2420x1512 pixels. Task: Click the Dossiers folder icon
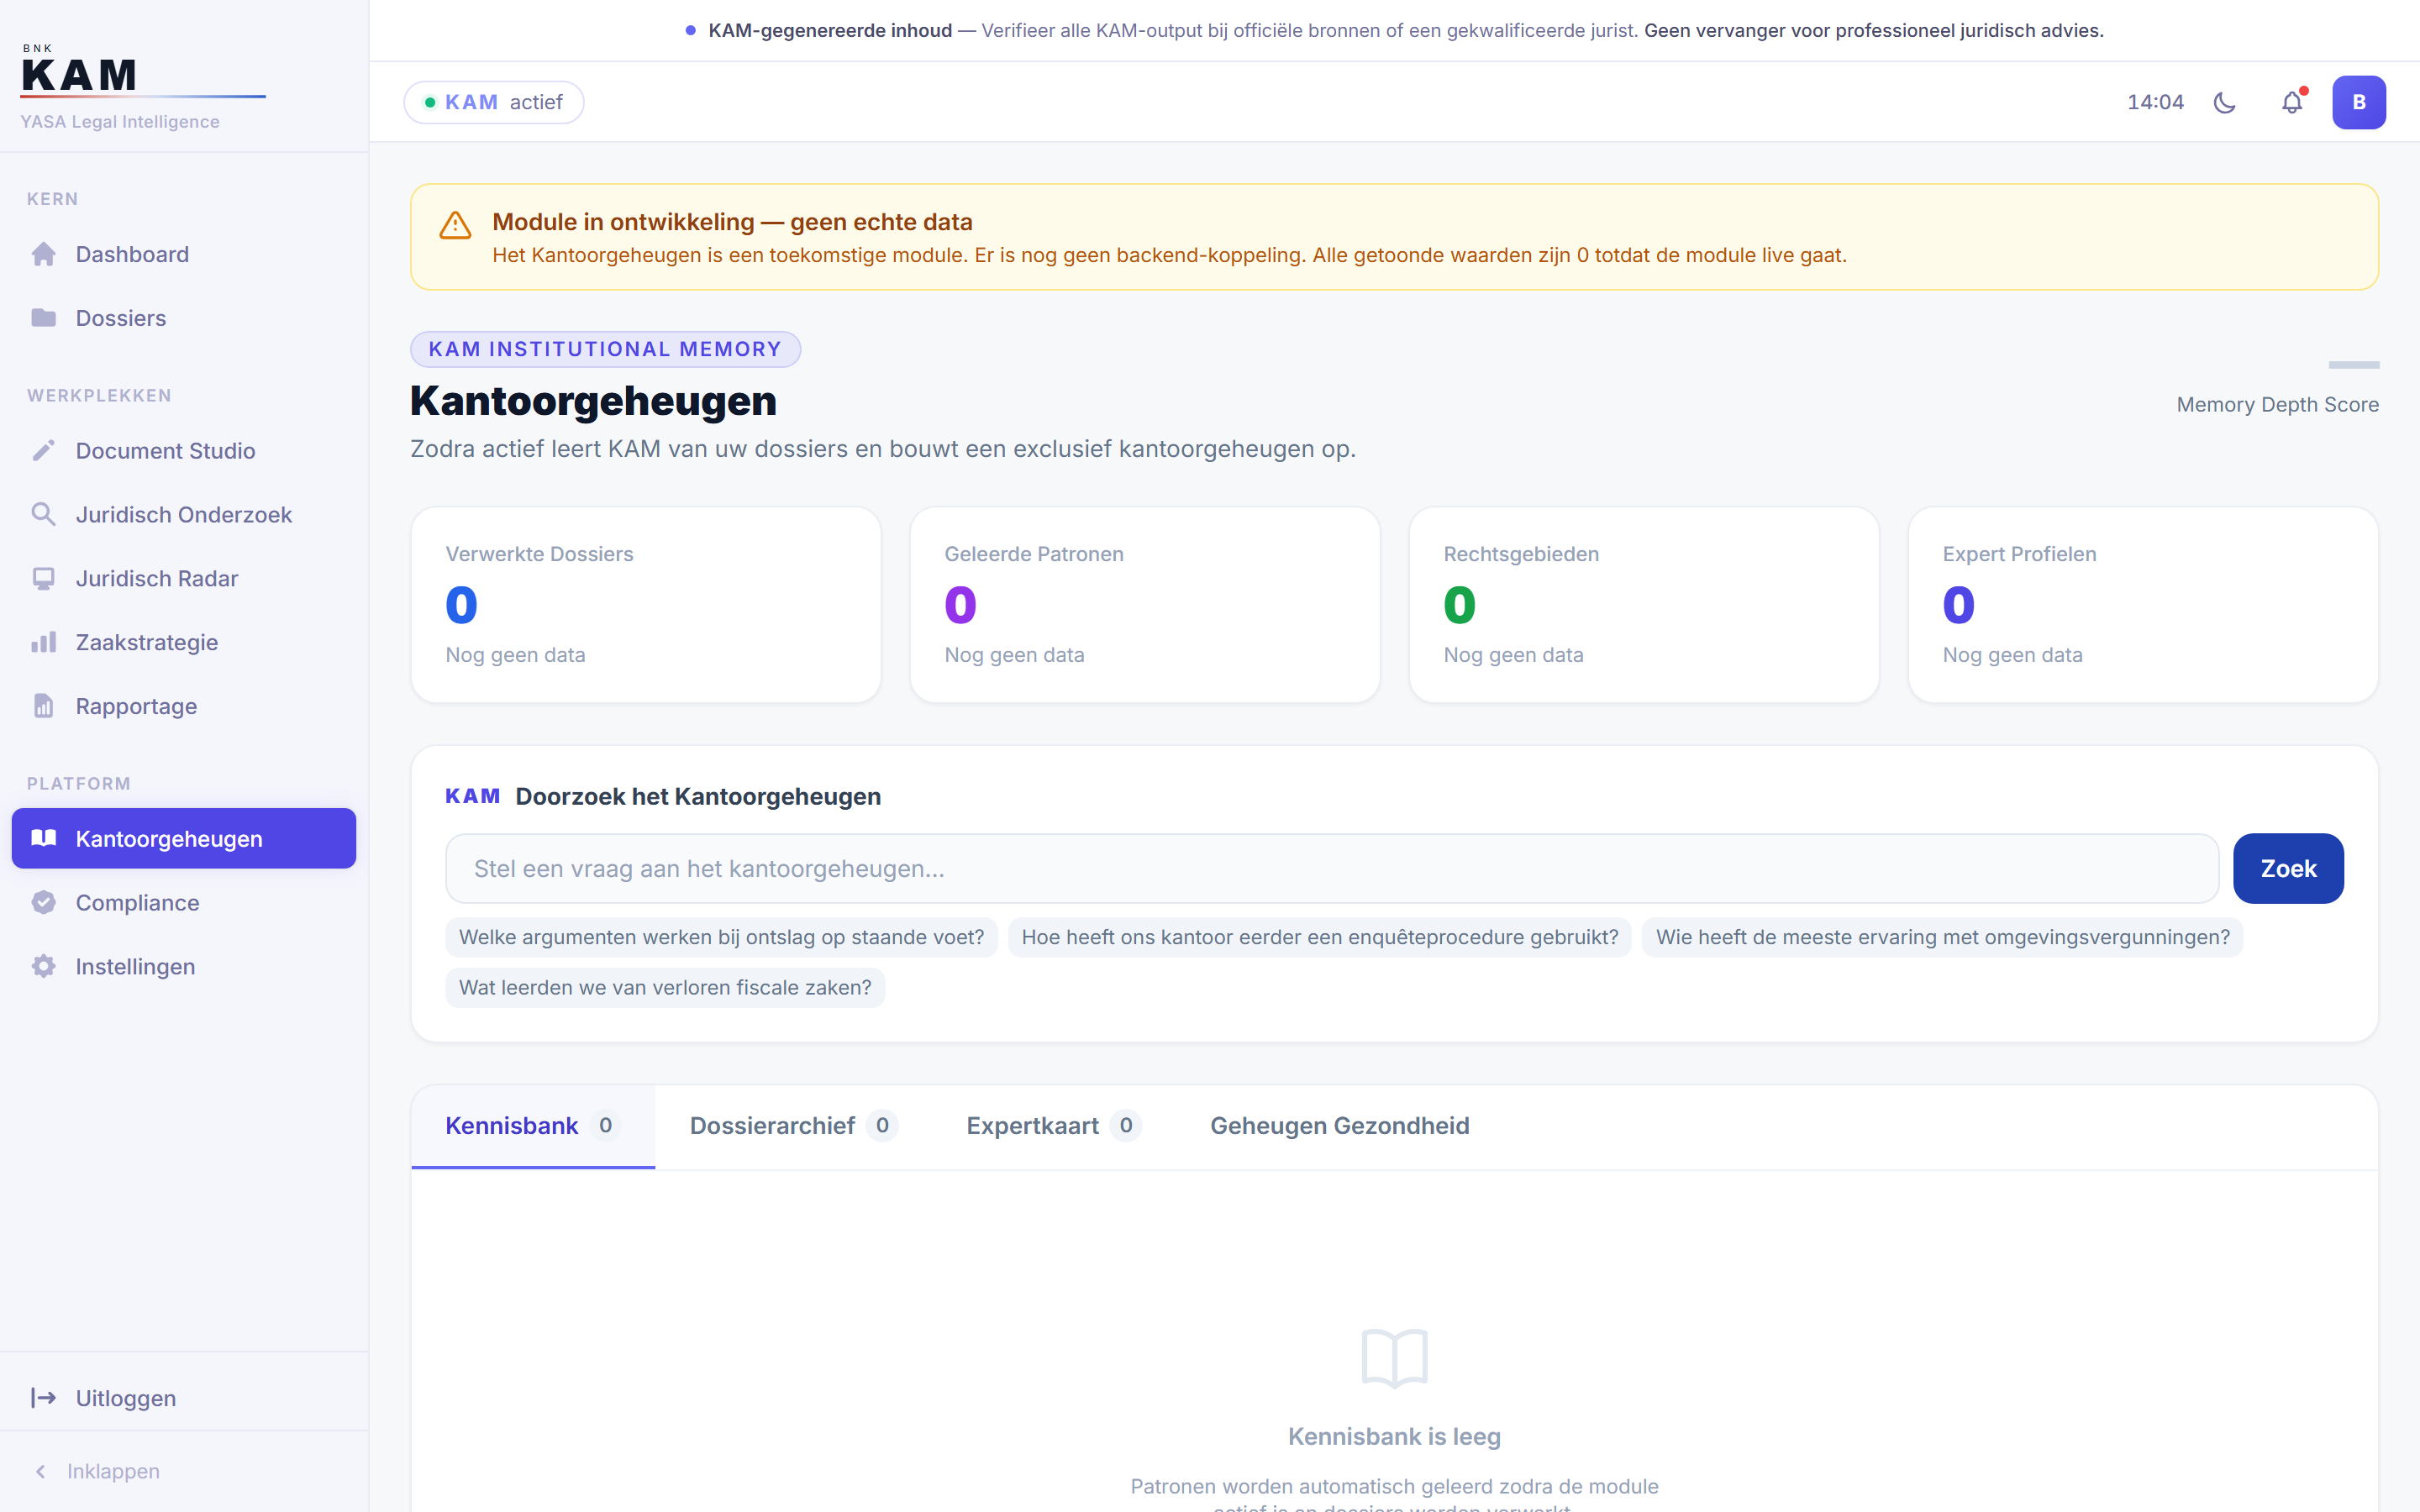[x=43, y=318]
